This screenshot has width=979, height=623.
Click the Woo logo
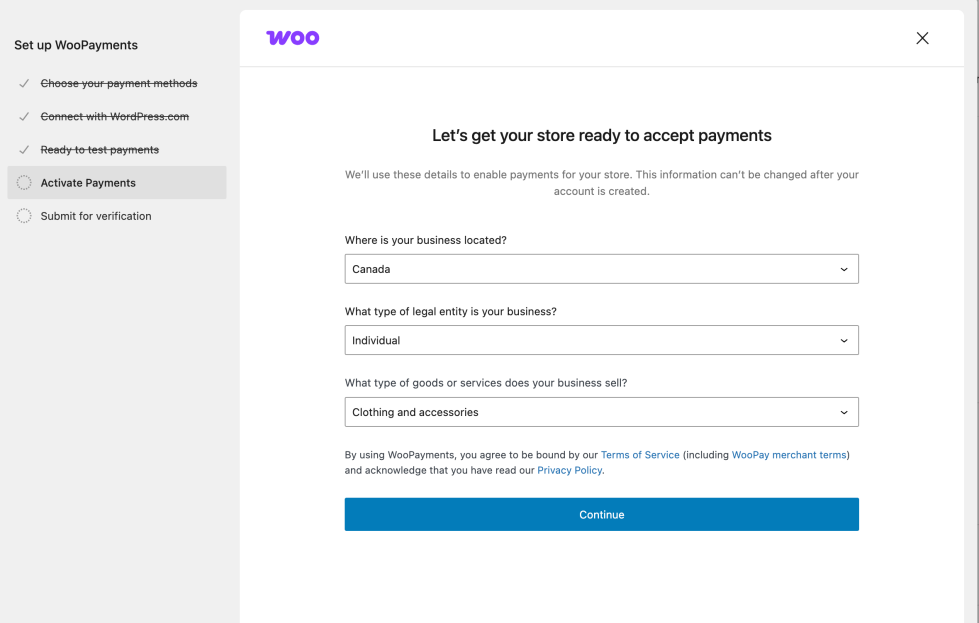(292, 38)
